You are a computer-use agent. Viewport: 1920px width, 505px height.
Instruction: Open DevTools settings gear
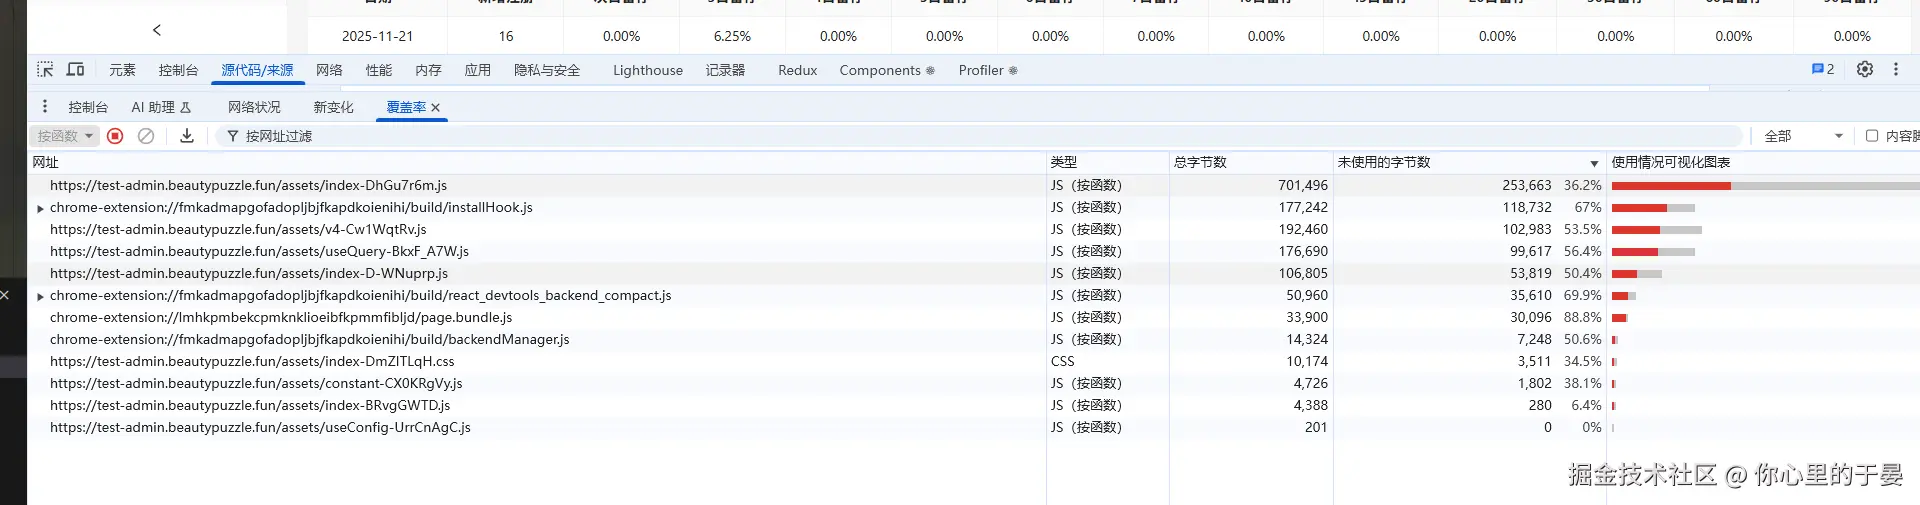tap(1865, 70)
